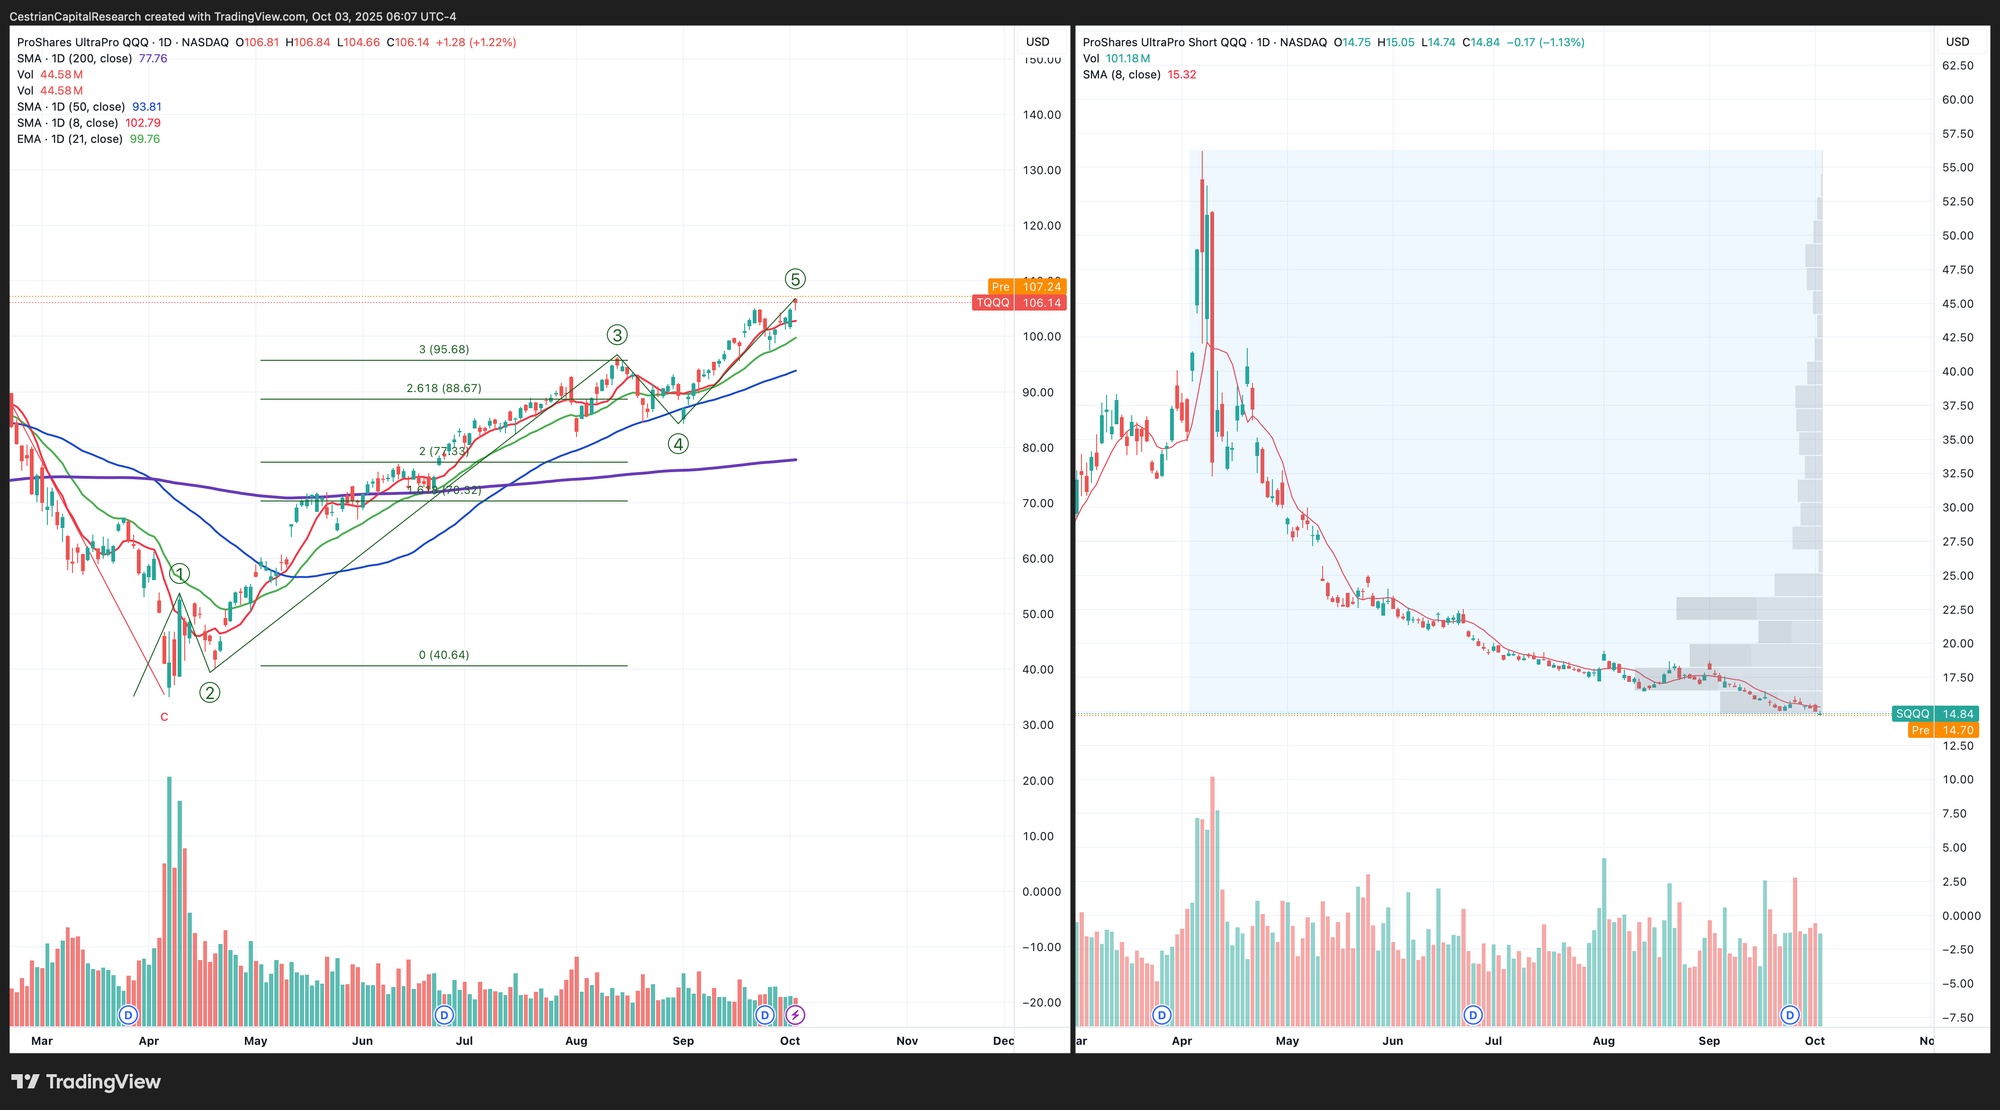
Task: Click the TradingView logo
Action: (86, 1082)
